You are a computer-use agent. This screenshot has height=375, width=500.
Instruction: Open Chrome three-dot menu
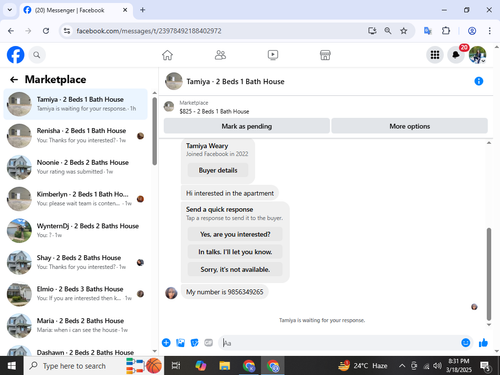coord(489,31)
